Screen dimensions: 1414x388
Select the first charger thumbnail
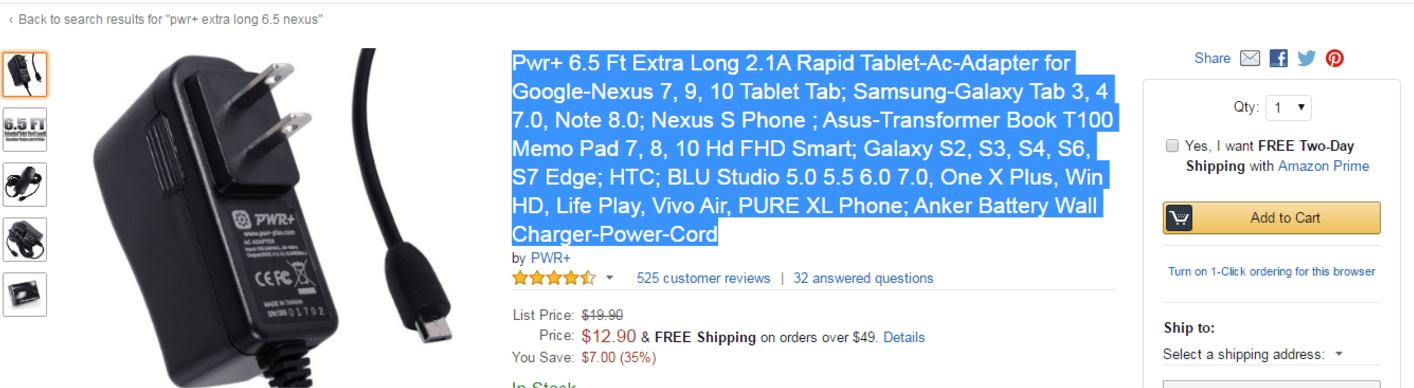pos(24,74)
